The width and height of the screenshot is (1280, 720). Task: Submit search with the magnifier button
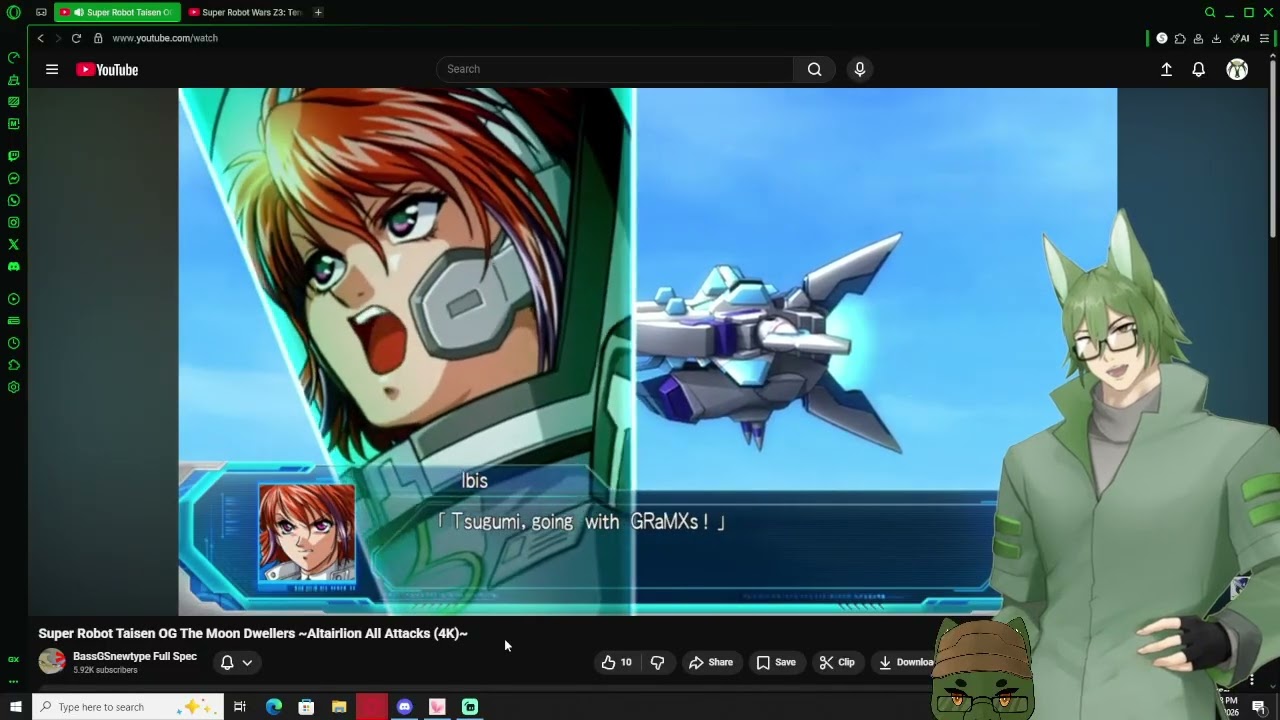click(x=815, y=69)
